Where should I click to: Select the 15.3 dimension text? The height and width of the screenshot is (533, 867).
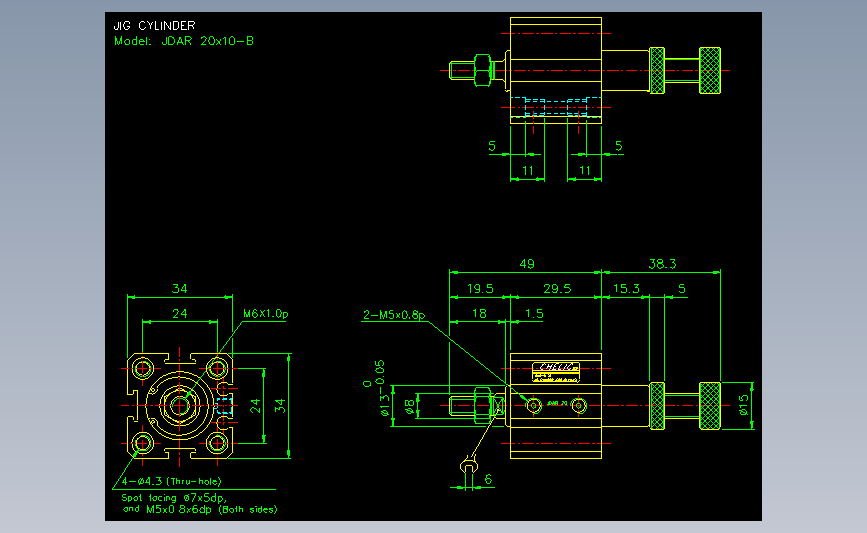(x=626, y=289)
